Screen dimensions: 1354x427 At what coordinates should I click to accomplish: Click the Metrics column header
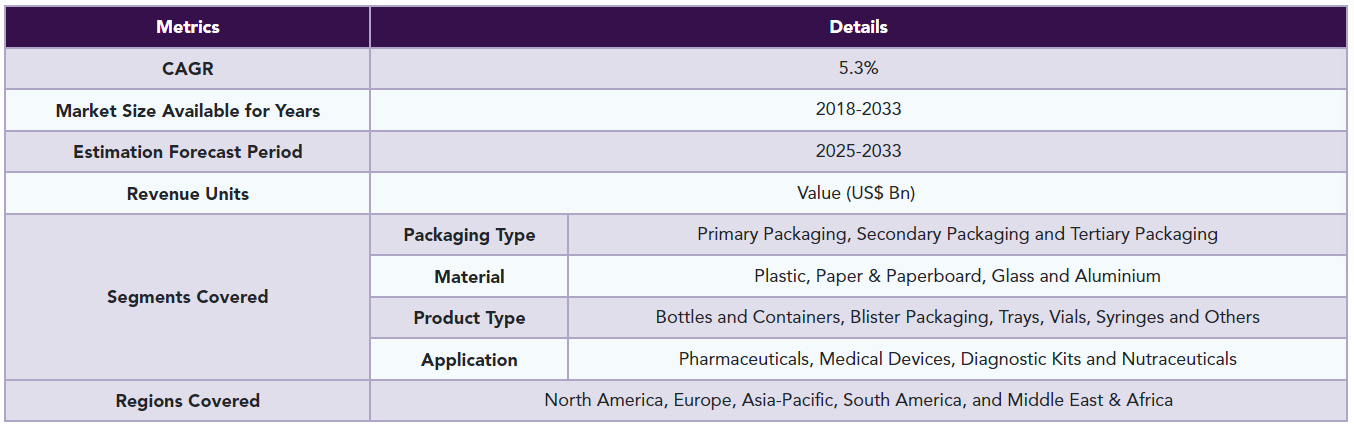point(187,27)
